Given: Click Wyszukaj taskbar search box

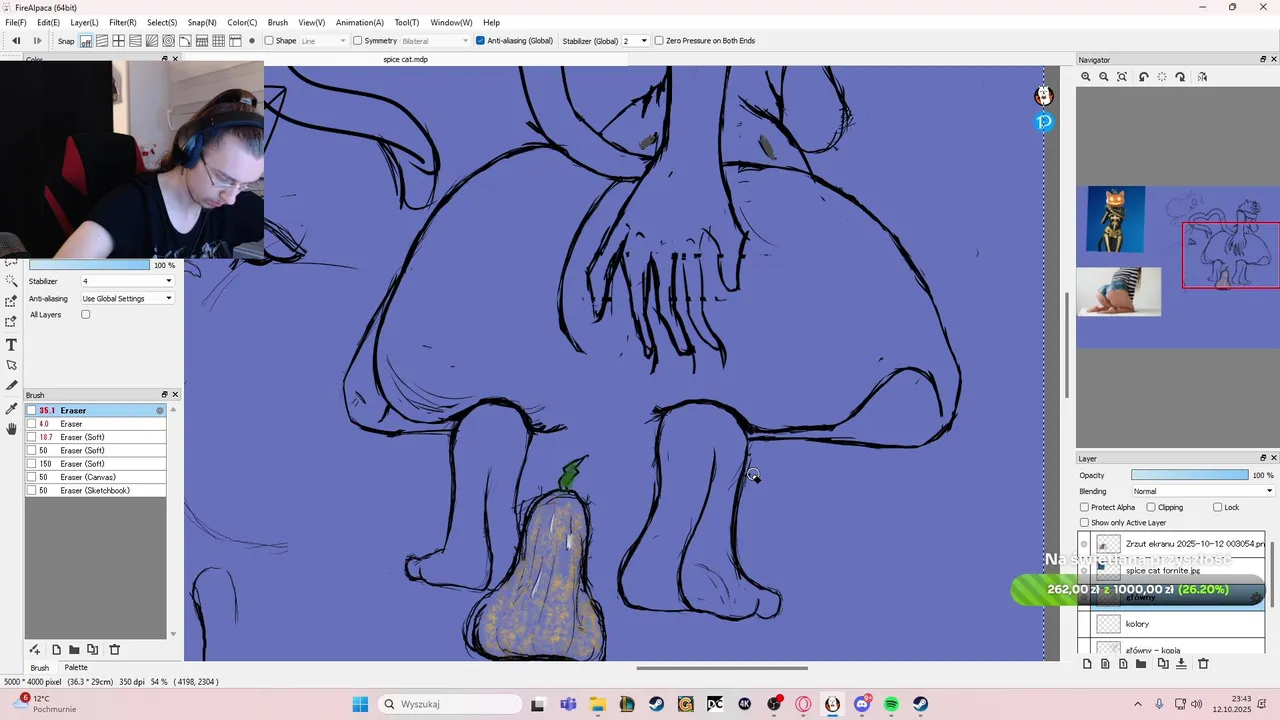Looking at the screenshot, I should pos(449,705).
